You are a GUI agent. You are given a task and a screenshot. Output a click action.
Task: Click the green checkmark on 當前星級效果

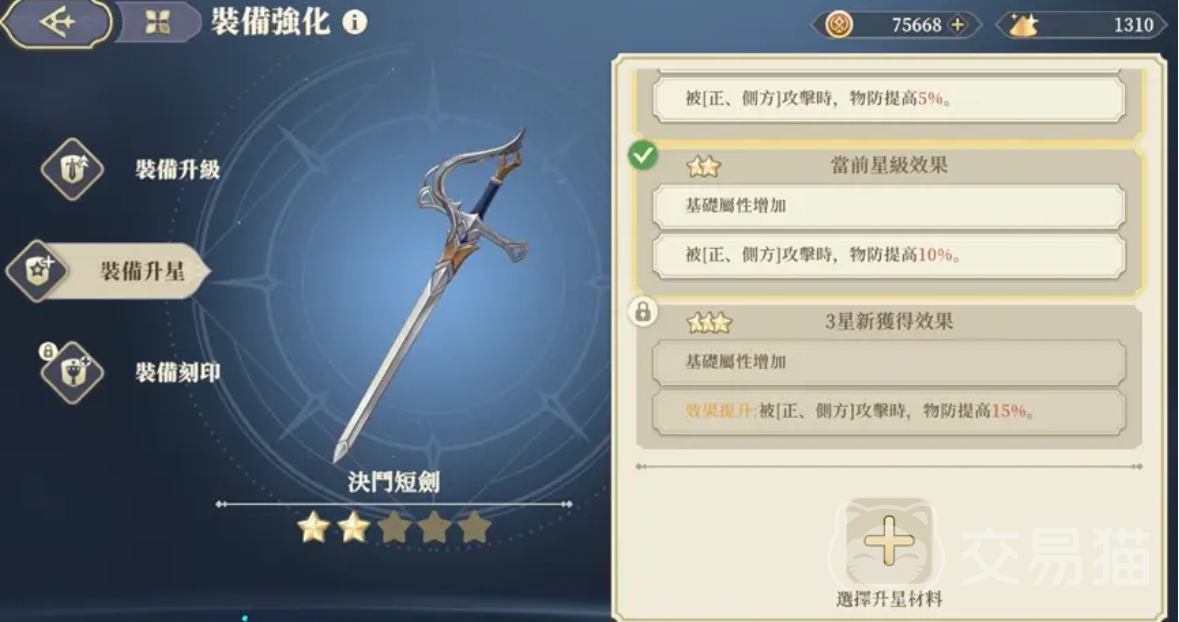pyautogui.click(x=643, y=156)
